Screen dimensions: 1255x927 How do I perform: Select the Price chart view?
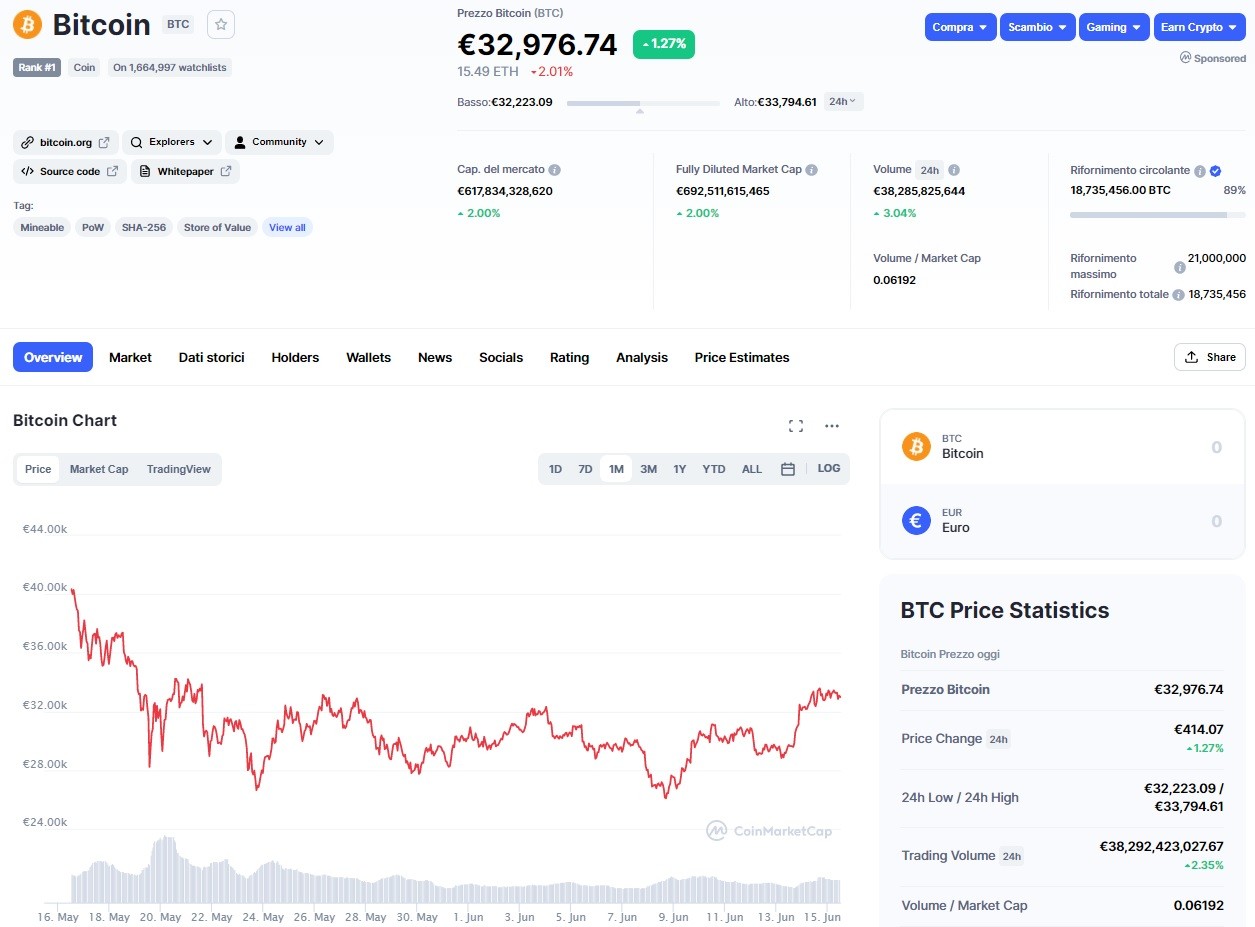tap(38, 469)
